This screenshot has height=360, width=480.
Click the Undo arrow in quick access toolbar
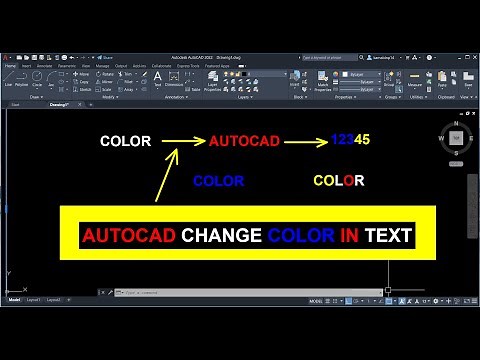tap(72, 58)
